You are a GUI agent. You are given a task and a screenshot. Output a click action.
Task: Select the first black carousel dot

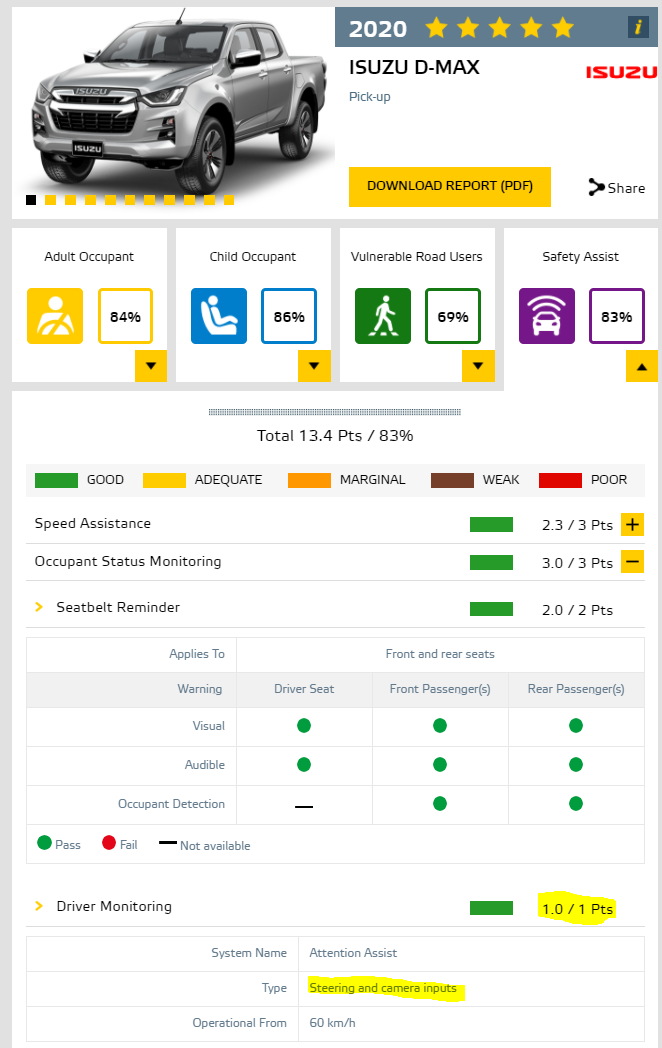click(x=31, y=200)
